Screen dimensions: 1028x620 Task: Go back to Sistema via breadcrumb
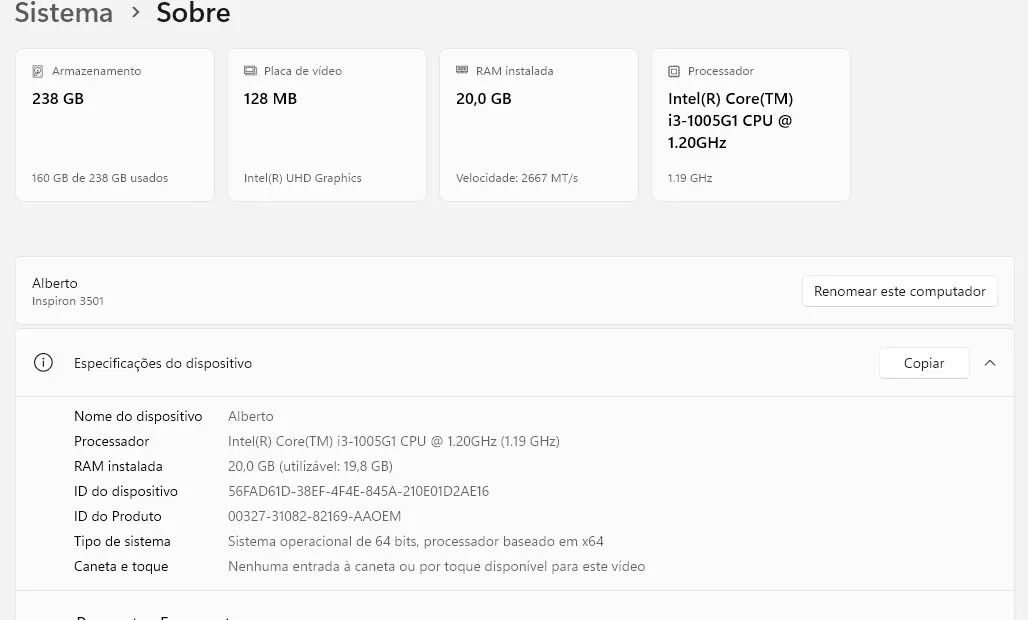pyautogui.click(x=64, y=13)
